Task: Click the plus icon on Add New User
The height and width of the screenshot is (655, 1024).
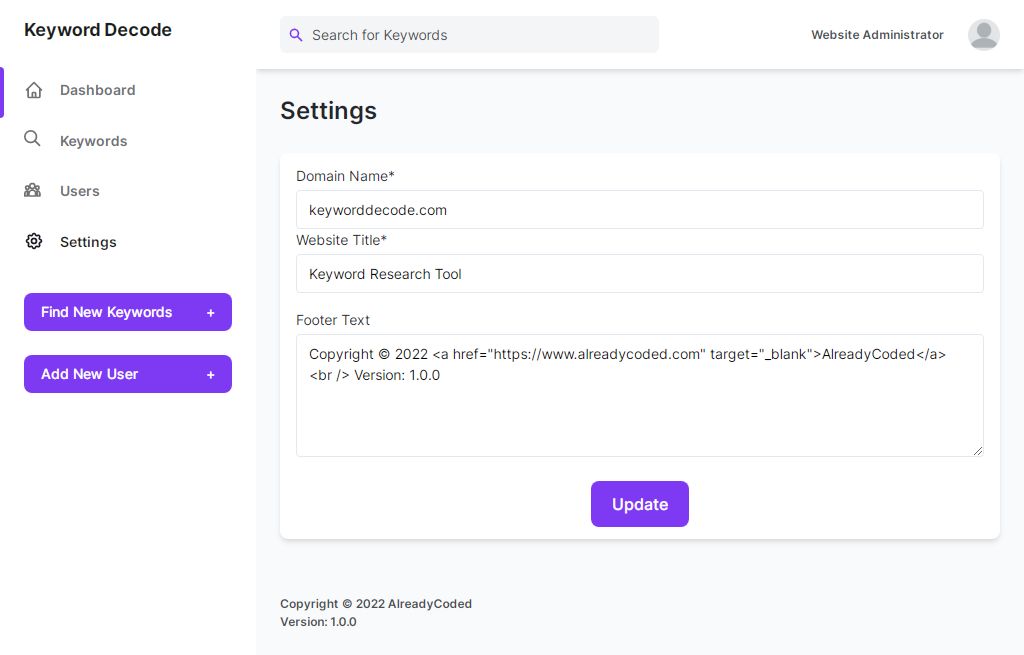Action: [211, 375]
